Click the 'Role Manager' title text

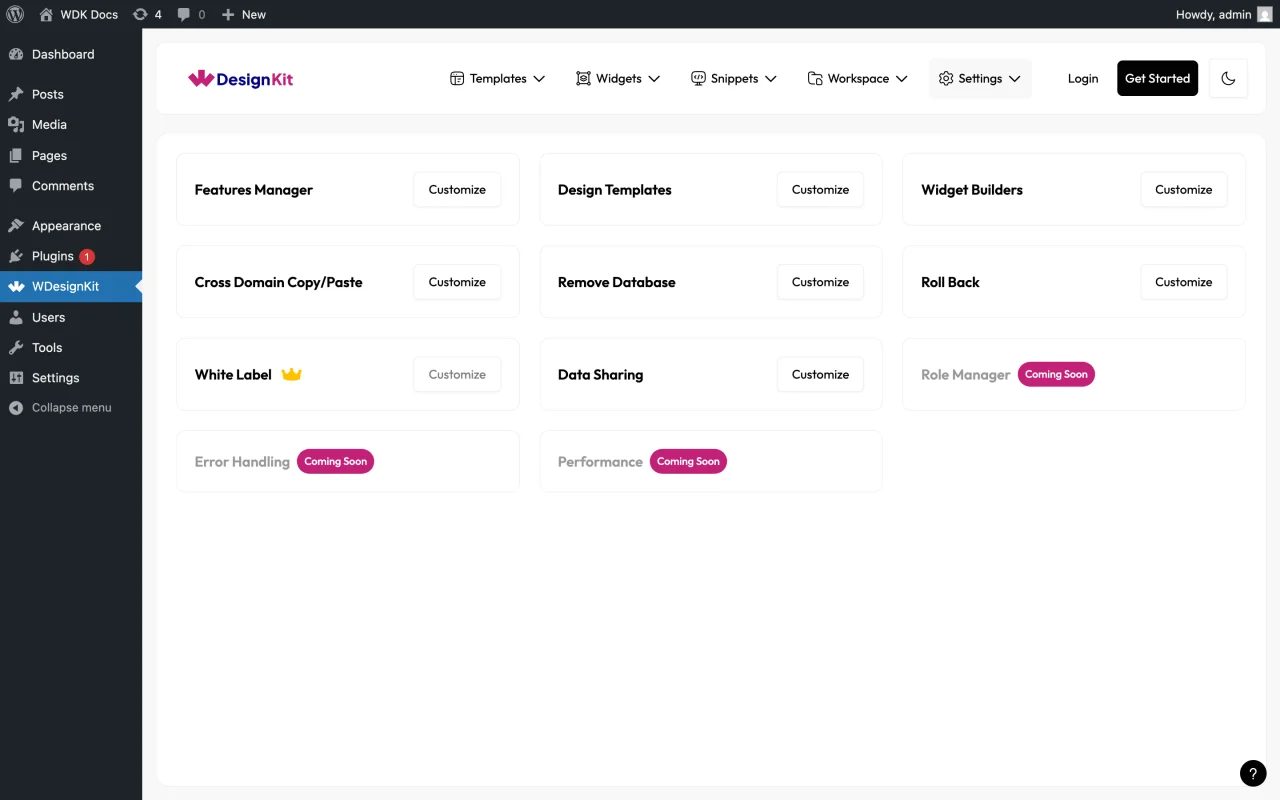pyautogui.click(x=966, y=375)
